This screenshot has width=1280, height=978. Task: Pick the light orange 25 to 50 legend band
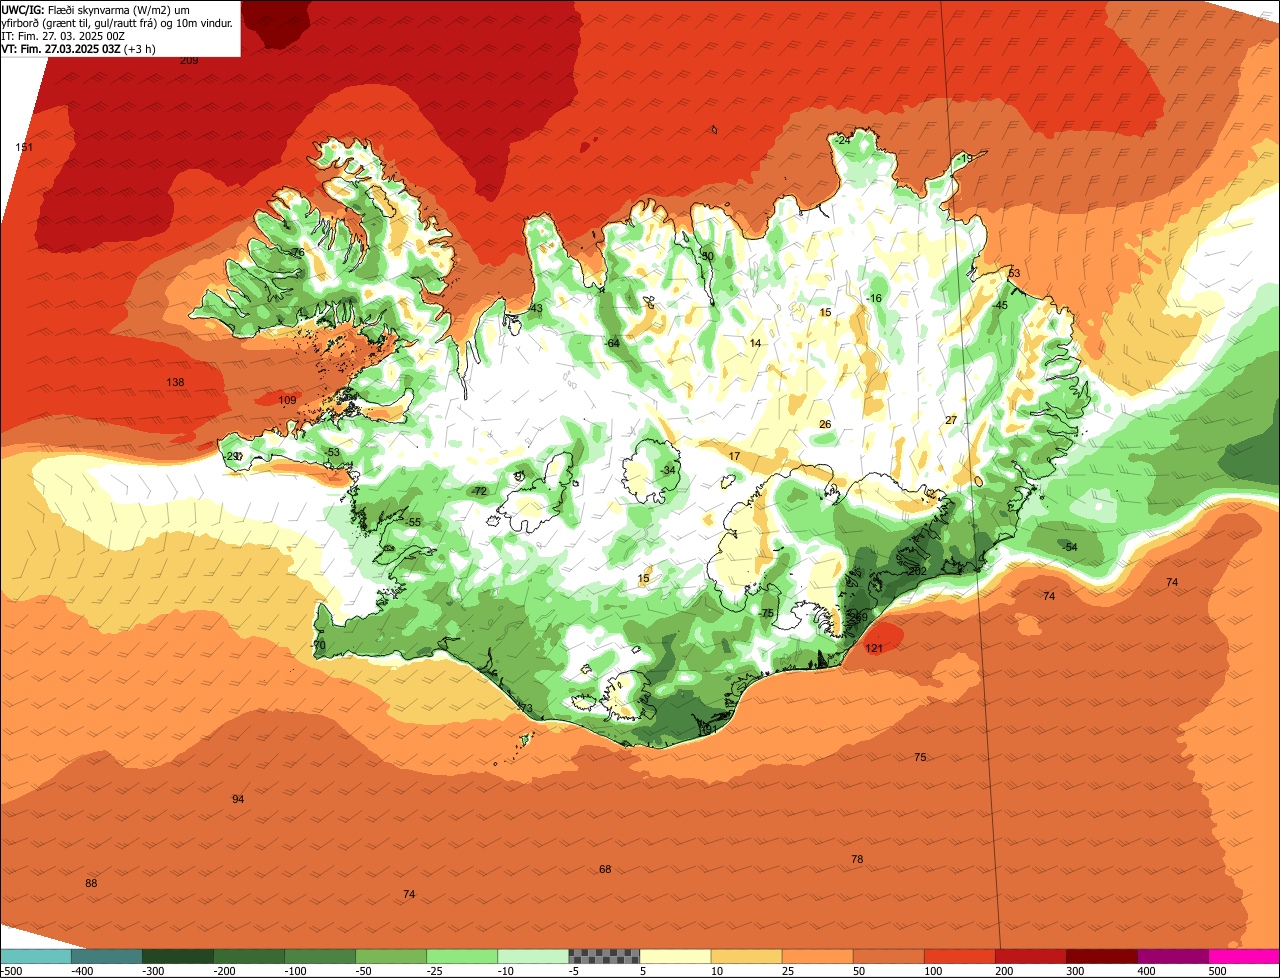(817, 956)
